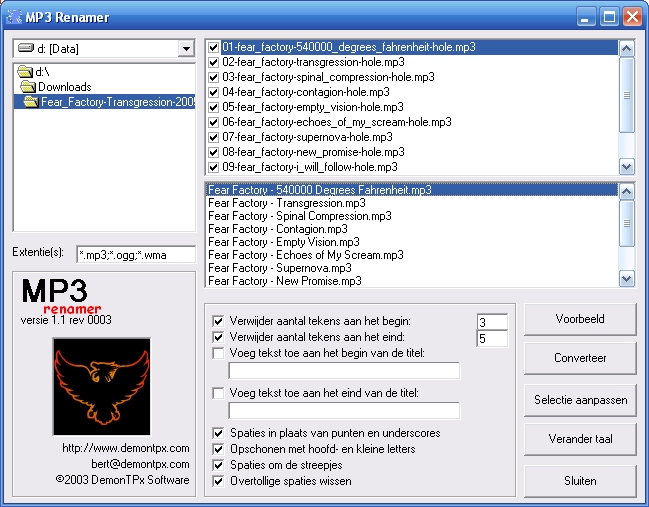
Task: Select 'Fear Factory - Transgression.mp3' preview row
Action: click(412, 203)
